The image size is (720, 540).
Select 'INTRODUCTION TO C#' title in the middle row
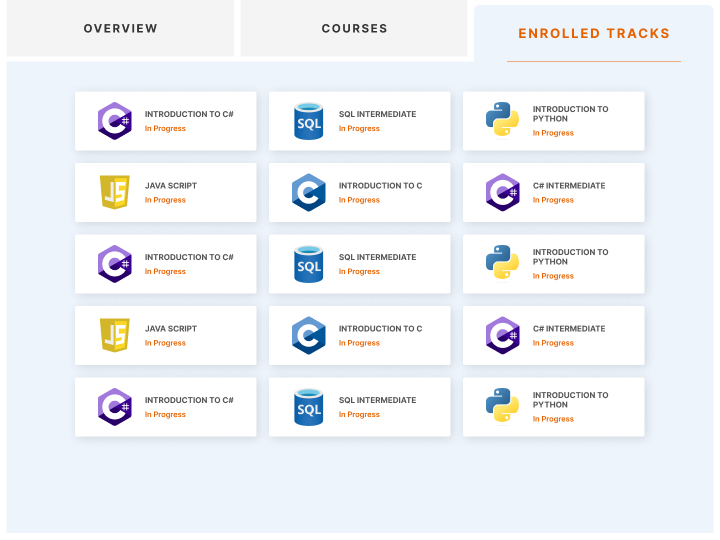189,257
